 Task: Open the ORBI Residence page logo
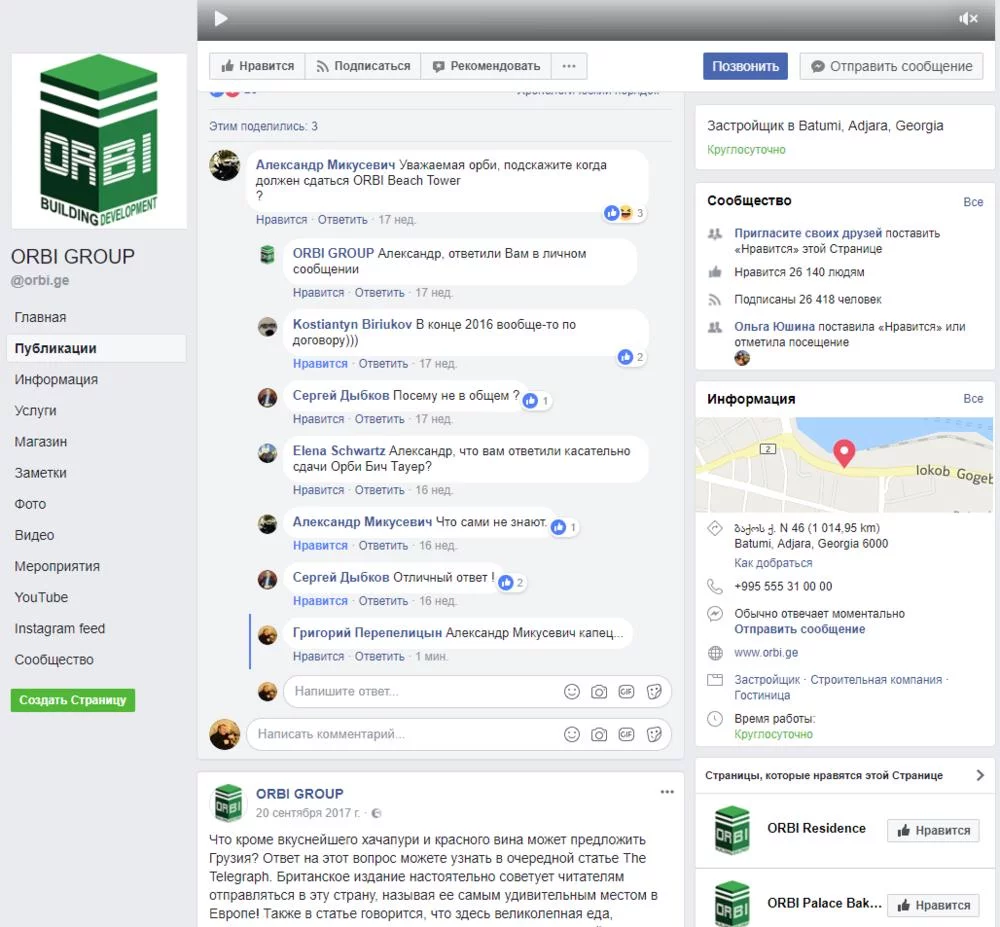(732, 830)
